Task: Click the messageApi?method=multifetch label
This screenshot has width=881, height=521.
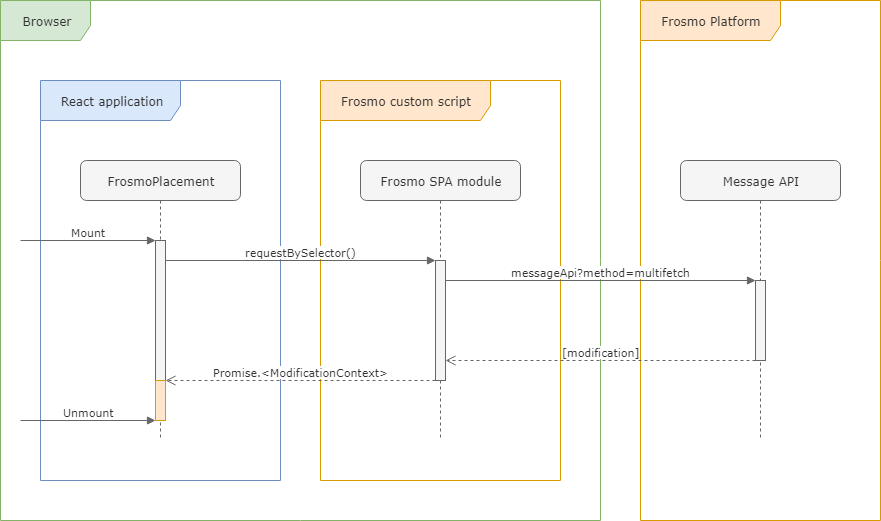Action: pos(600,273)
